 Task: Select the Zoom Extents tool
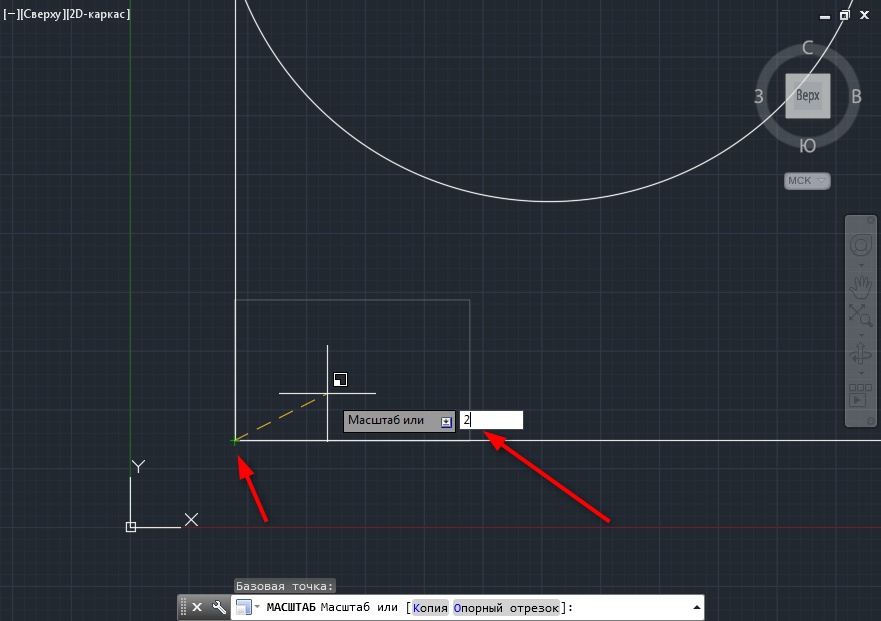click(x=860, y=315)
